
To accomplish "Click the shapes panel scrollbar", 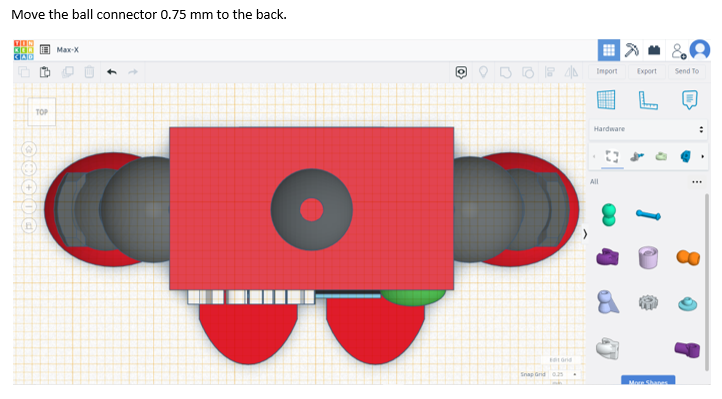I will click(x=707, y=282).
